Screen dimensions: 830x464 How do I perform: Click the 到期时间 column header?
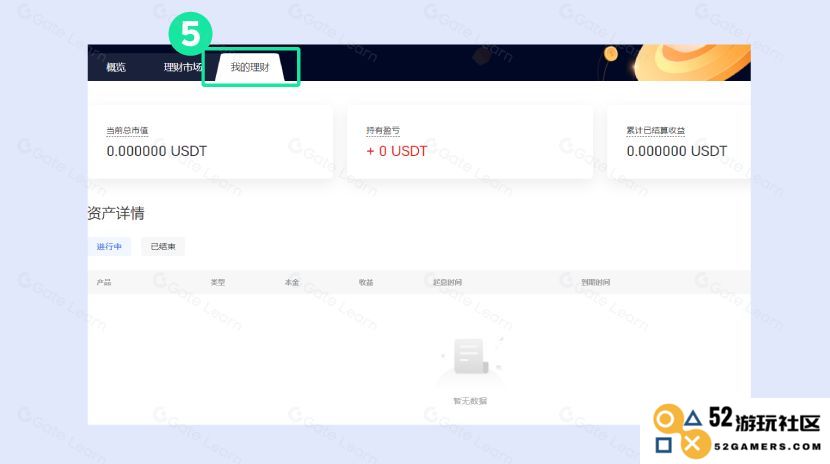[596, 283]
